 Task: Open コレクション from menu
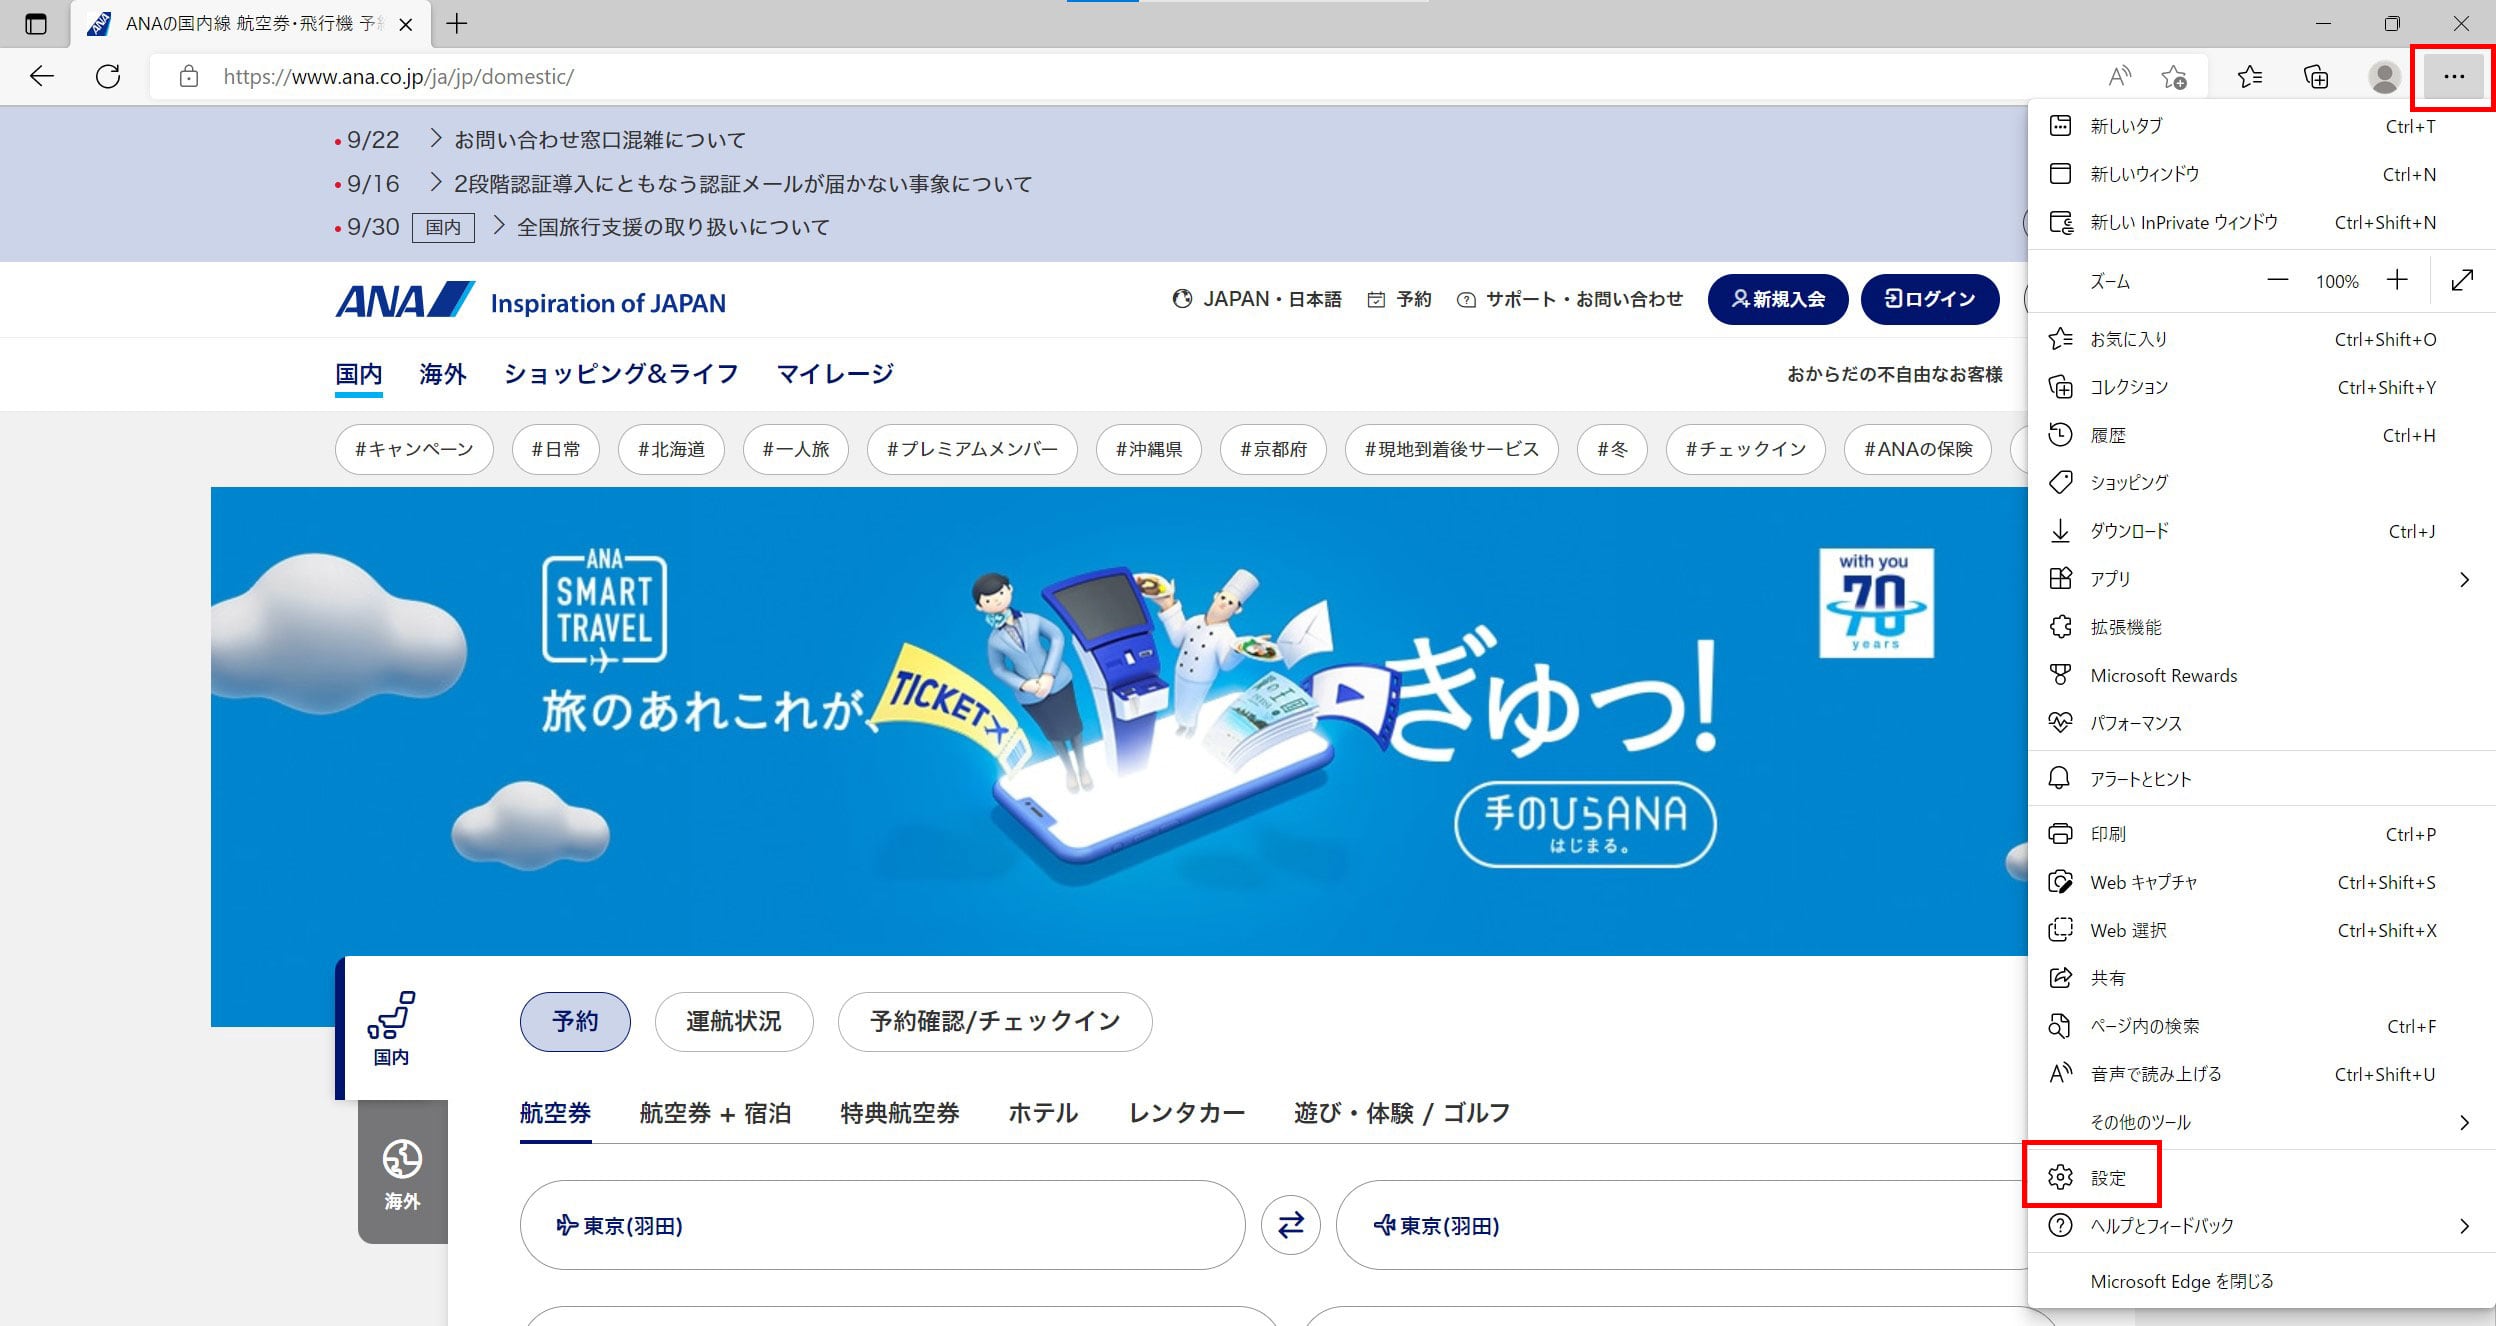pos(2262,387)
